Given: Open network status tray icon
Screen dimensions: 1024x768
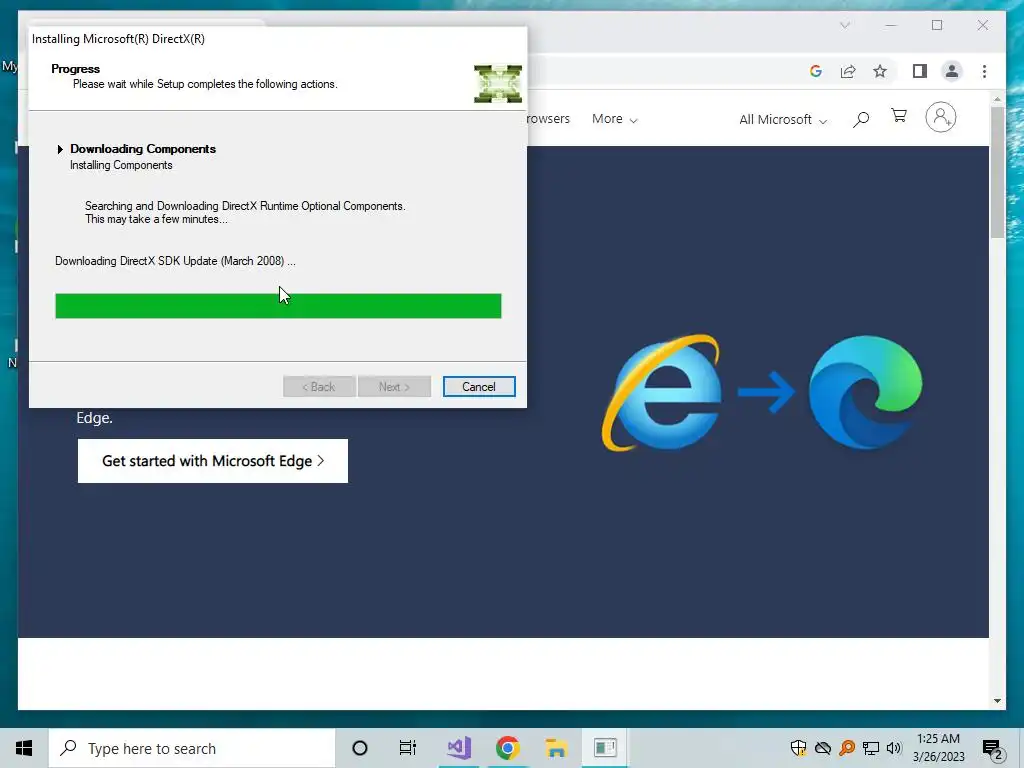Looking at the screenshot, I should coord(871,748).
